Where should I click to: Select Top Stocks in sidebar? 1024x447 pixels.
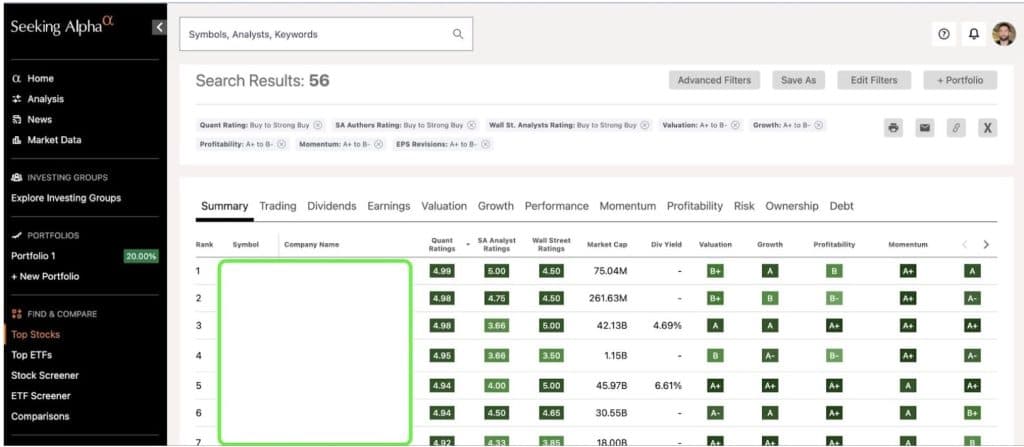click(x=35, y=335)
